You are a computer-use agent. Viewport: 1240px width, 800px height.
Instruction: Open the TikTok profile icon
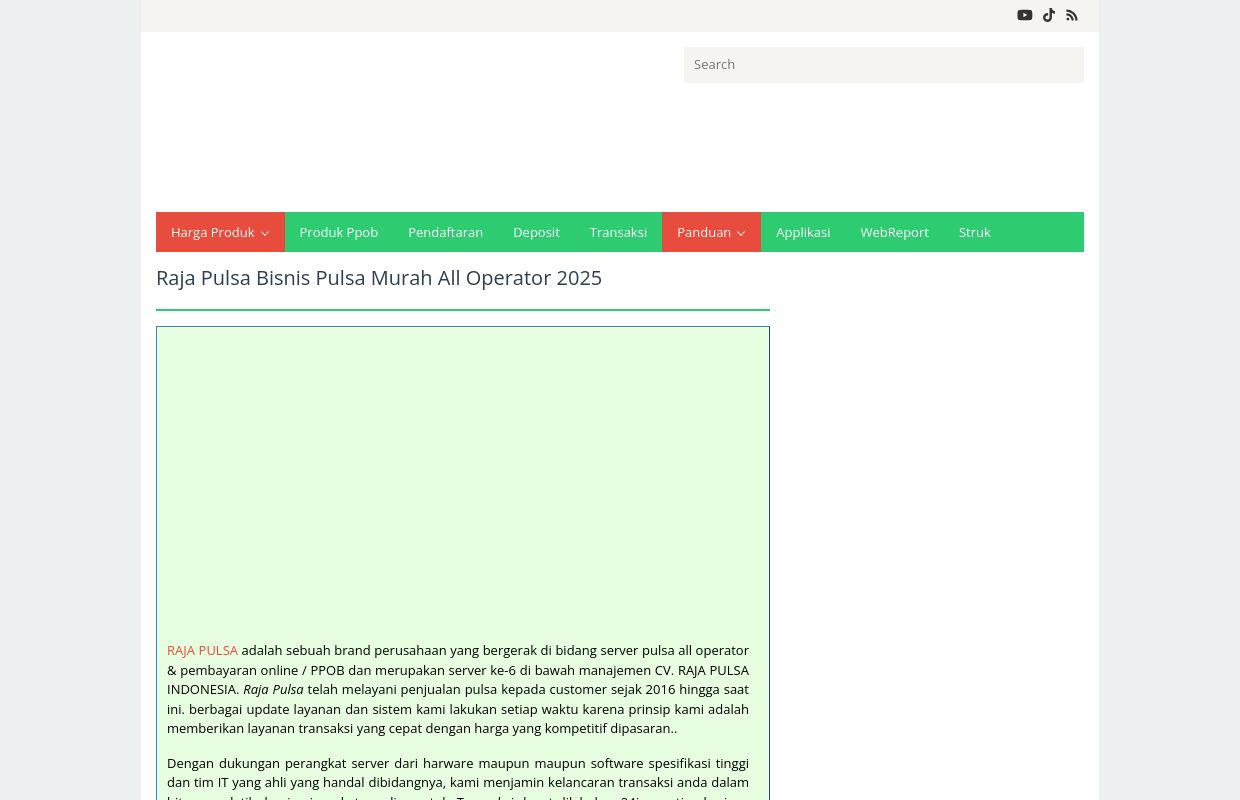pyautogui.click(x=1049, y=15)
